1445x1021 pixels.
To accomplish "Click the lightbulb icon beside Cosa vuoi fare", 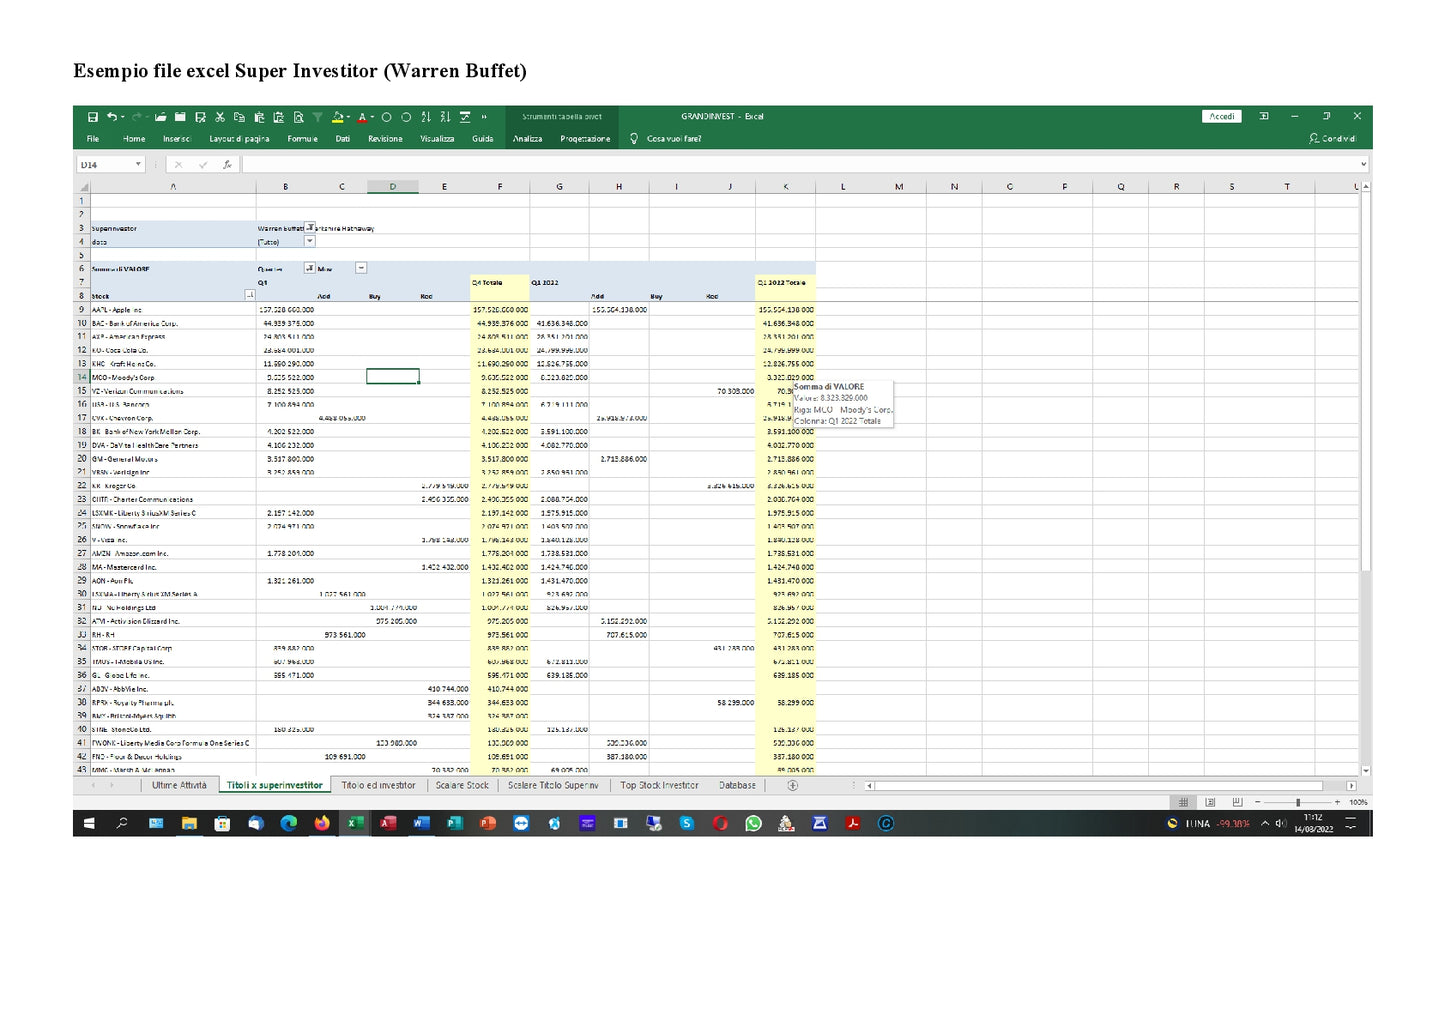I will [x=633, y=139].
